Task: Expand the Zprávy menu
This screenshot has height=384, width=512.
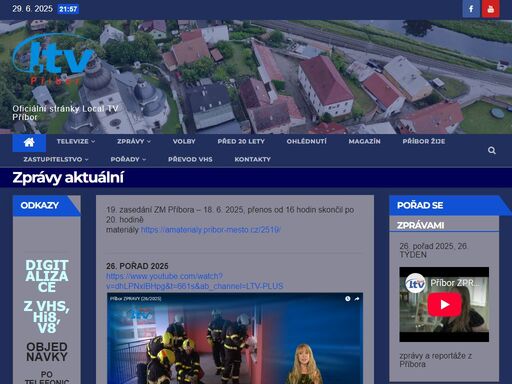Action: point(134,141)
